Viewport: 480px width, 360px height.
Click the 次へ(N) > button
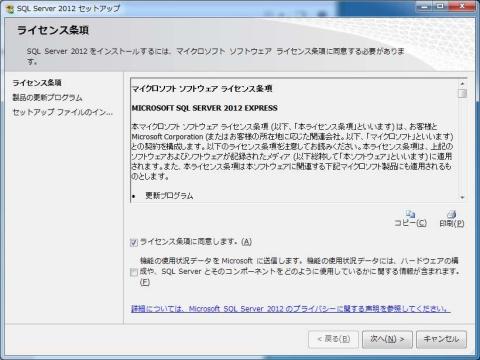(387, 339)
